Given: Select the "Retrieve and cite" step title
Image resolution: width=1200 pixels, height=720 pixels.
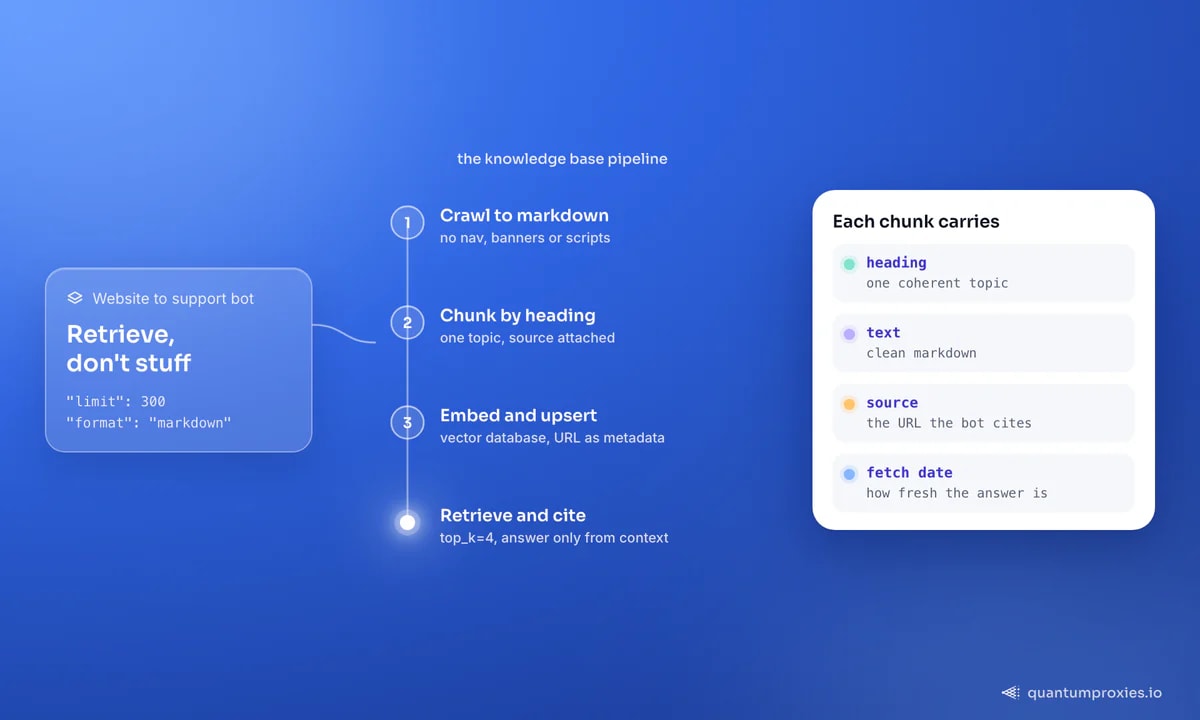Looking at the screenshot, I should click(x=513, y=515).
